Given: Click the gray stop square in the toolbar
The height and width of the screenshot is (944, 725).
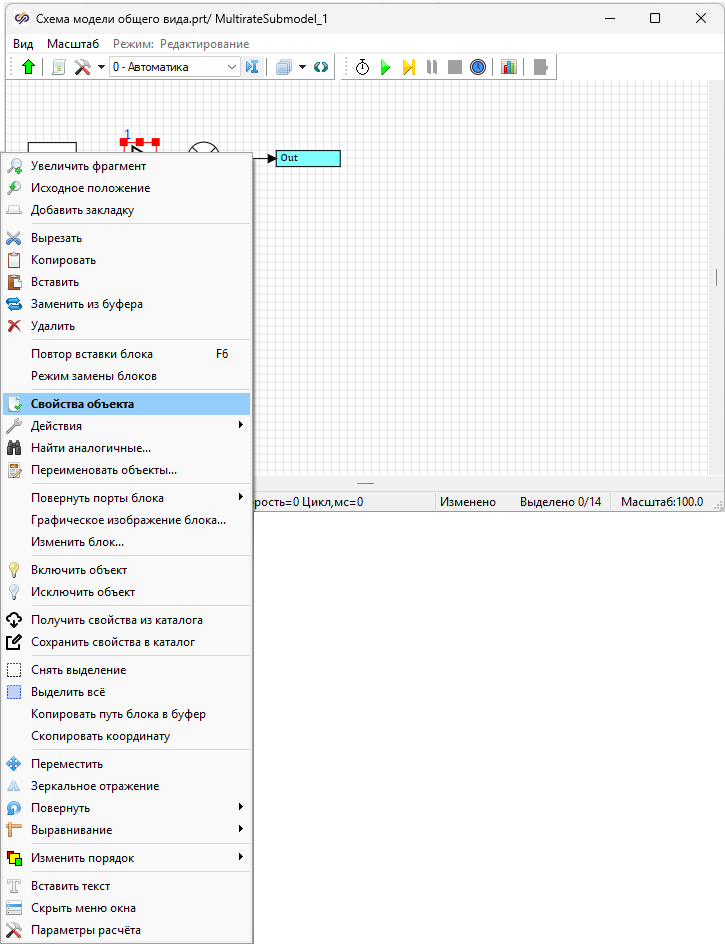Looking at the screenshot, I should (x=455, y=67).
